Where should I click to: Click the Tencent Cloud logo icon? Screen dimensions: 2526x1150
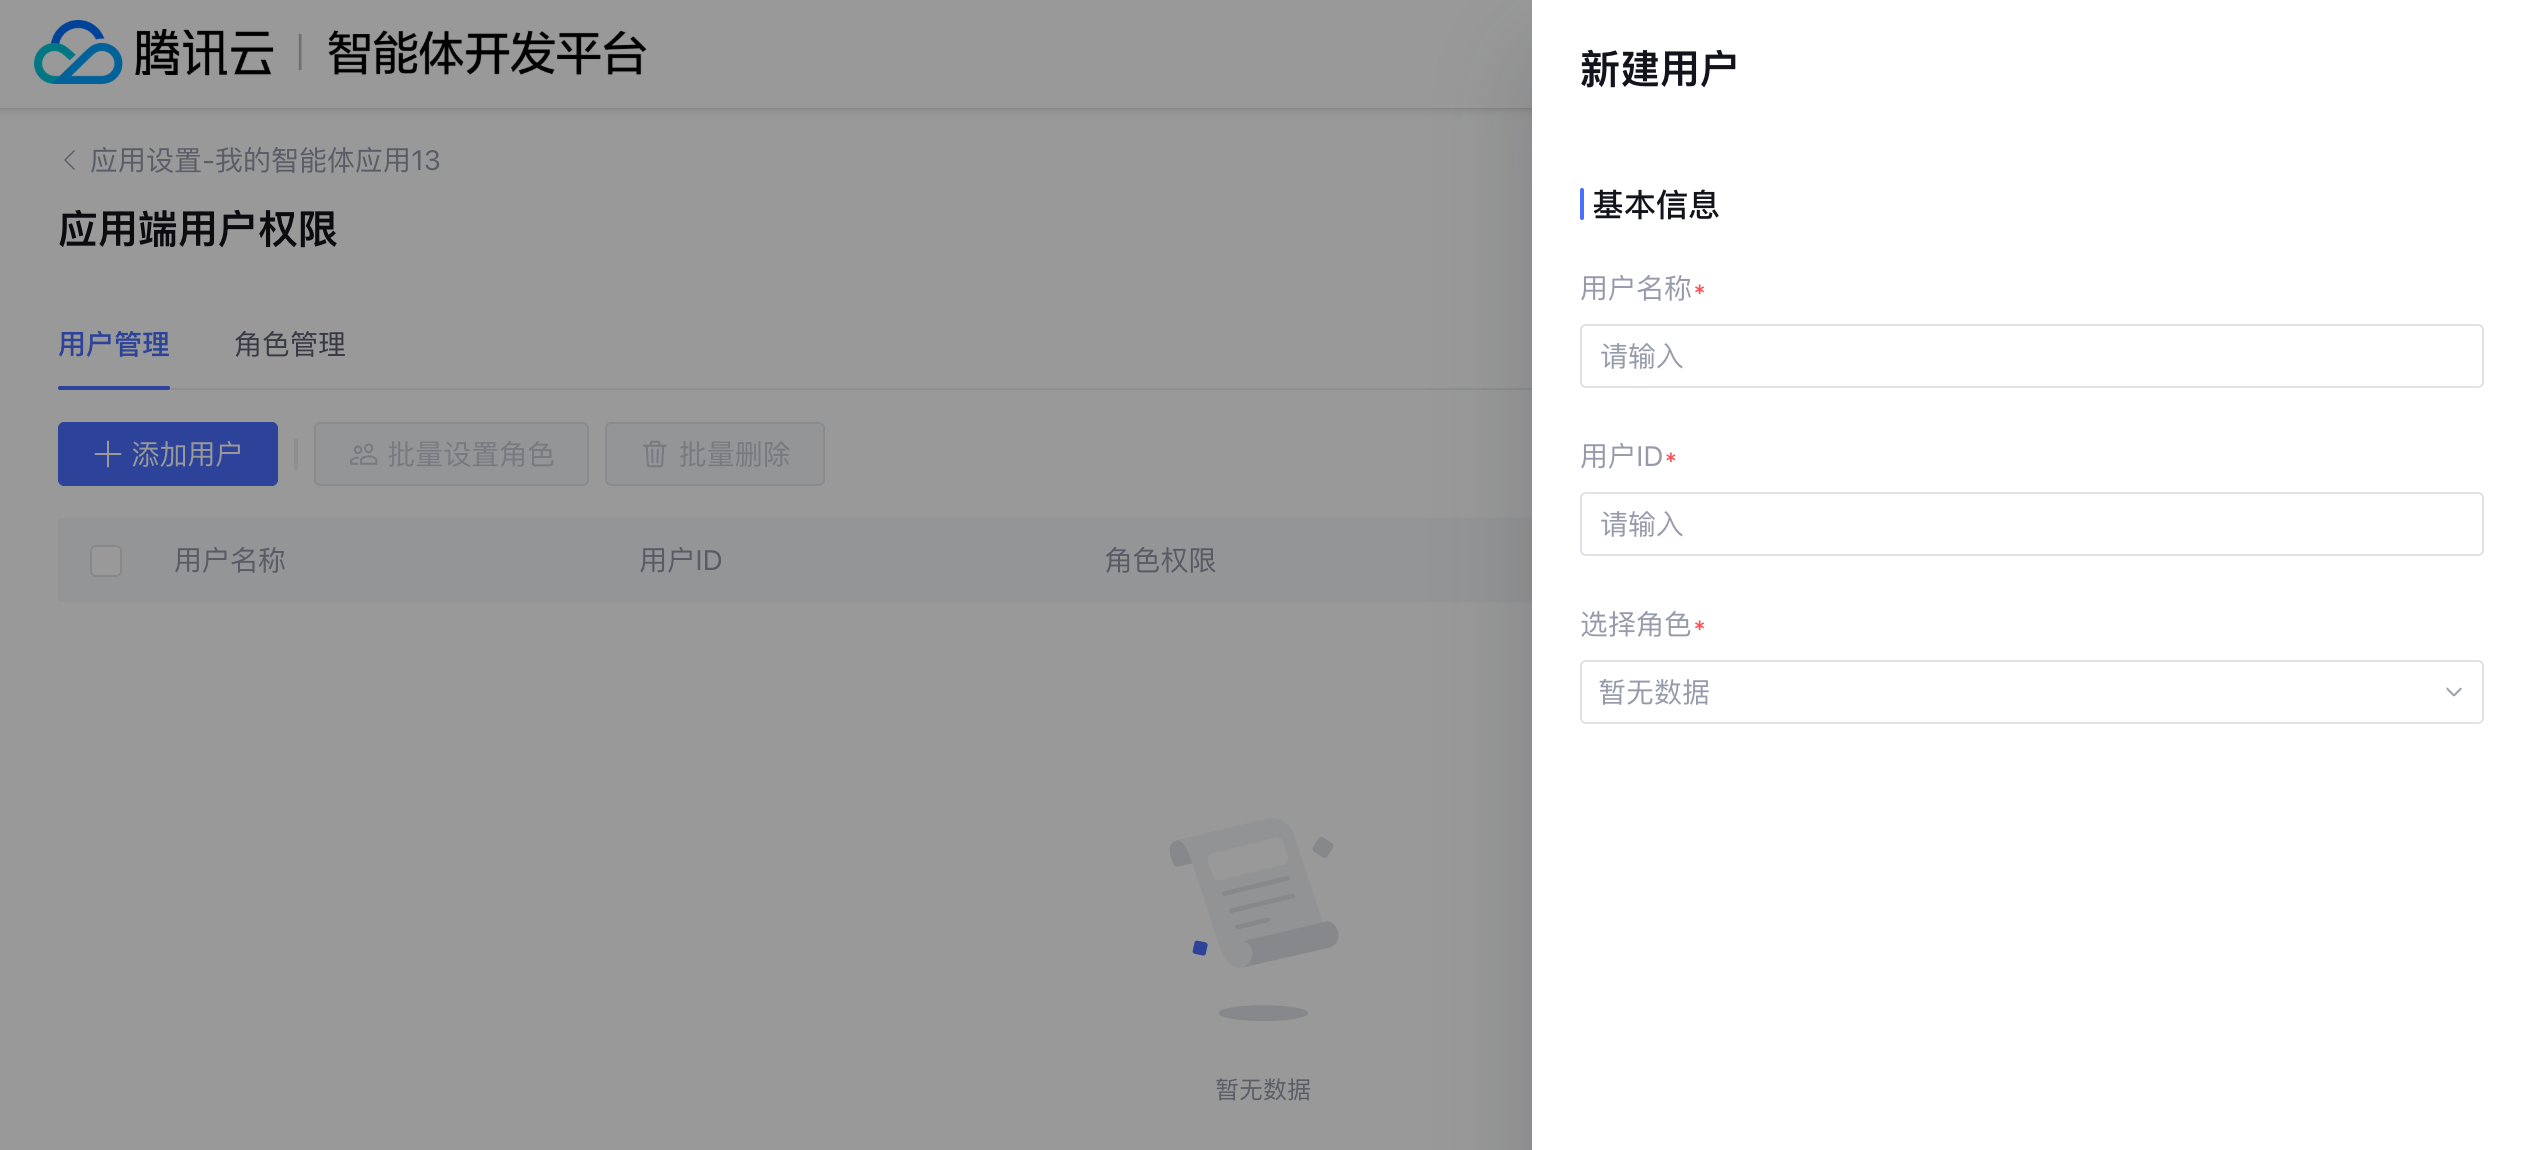78,53
